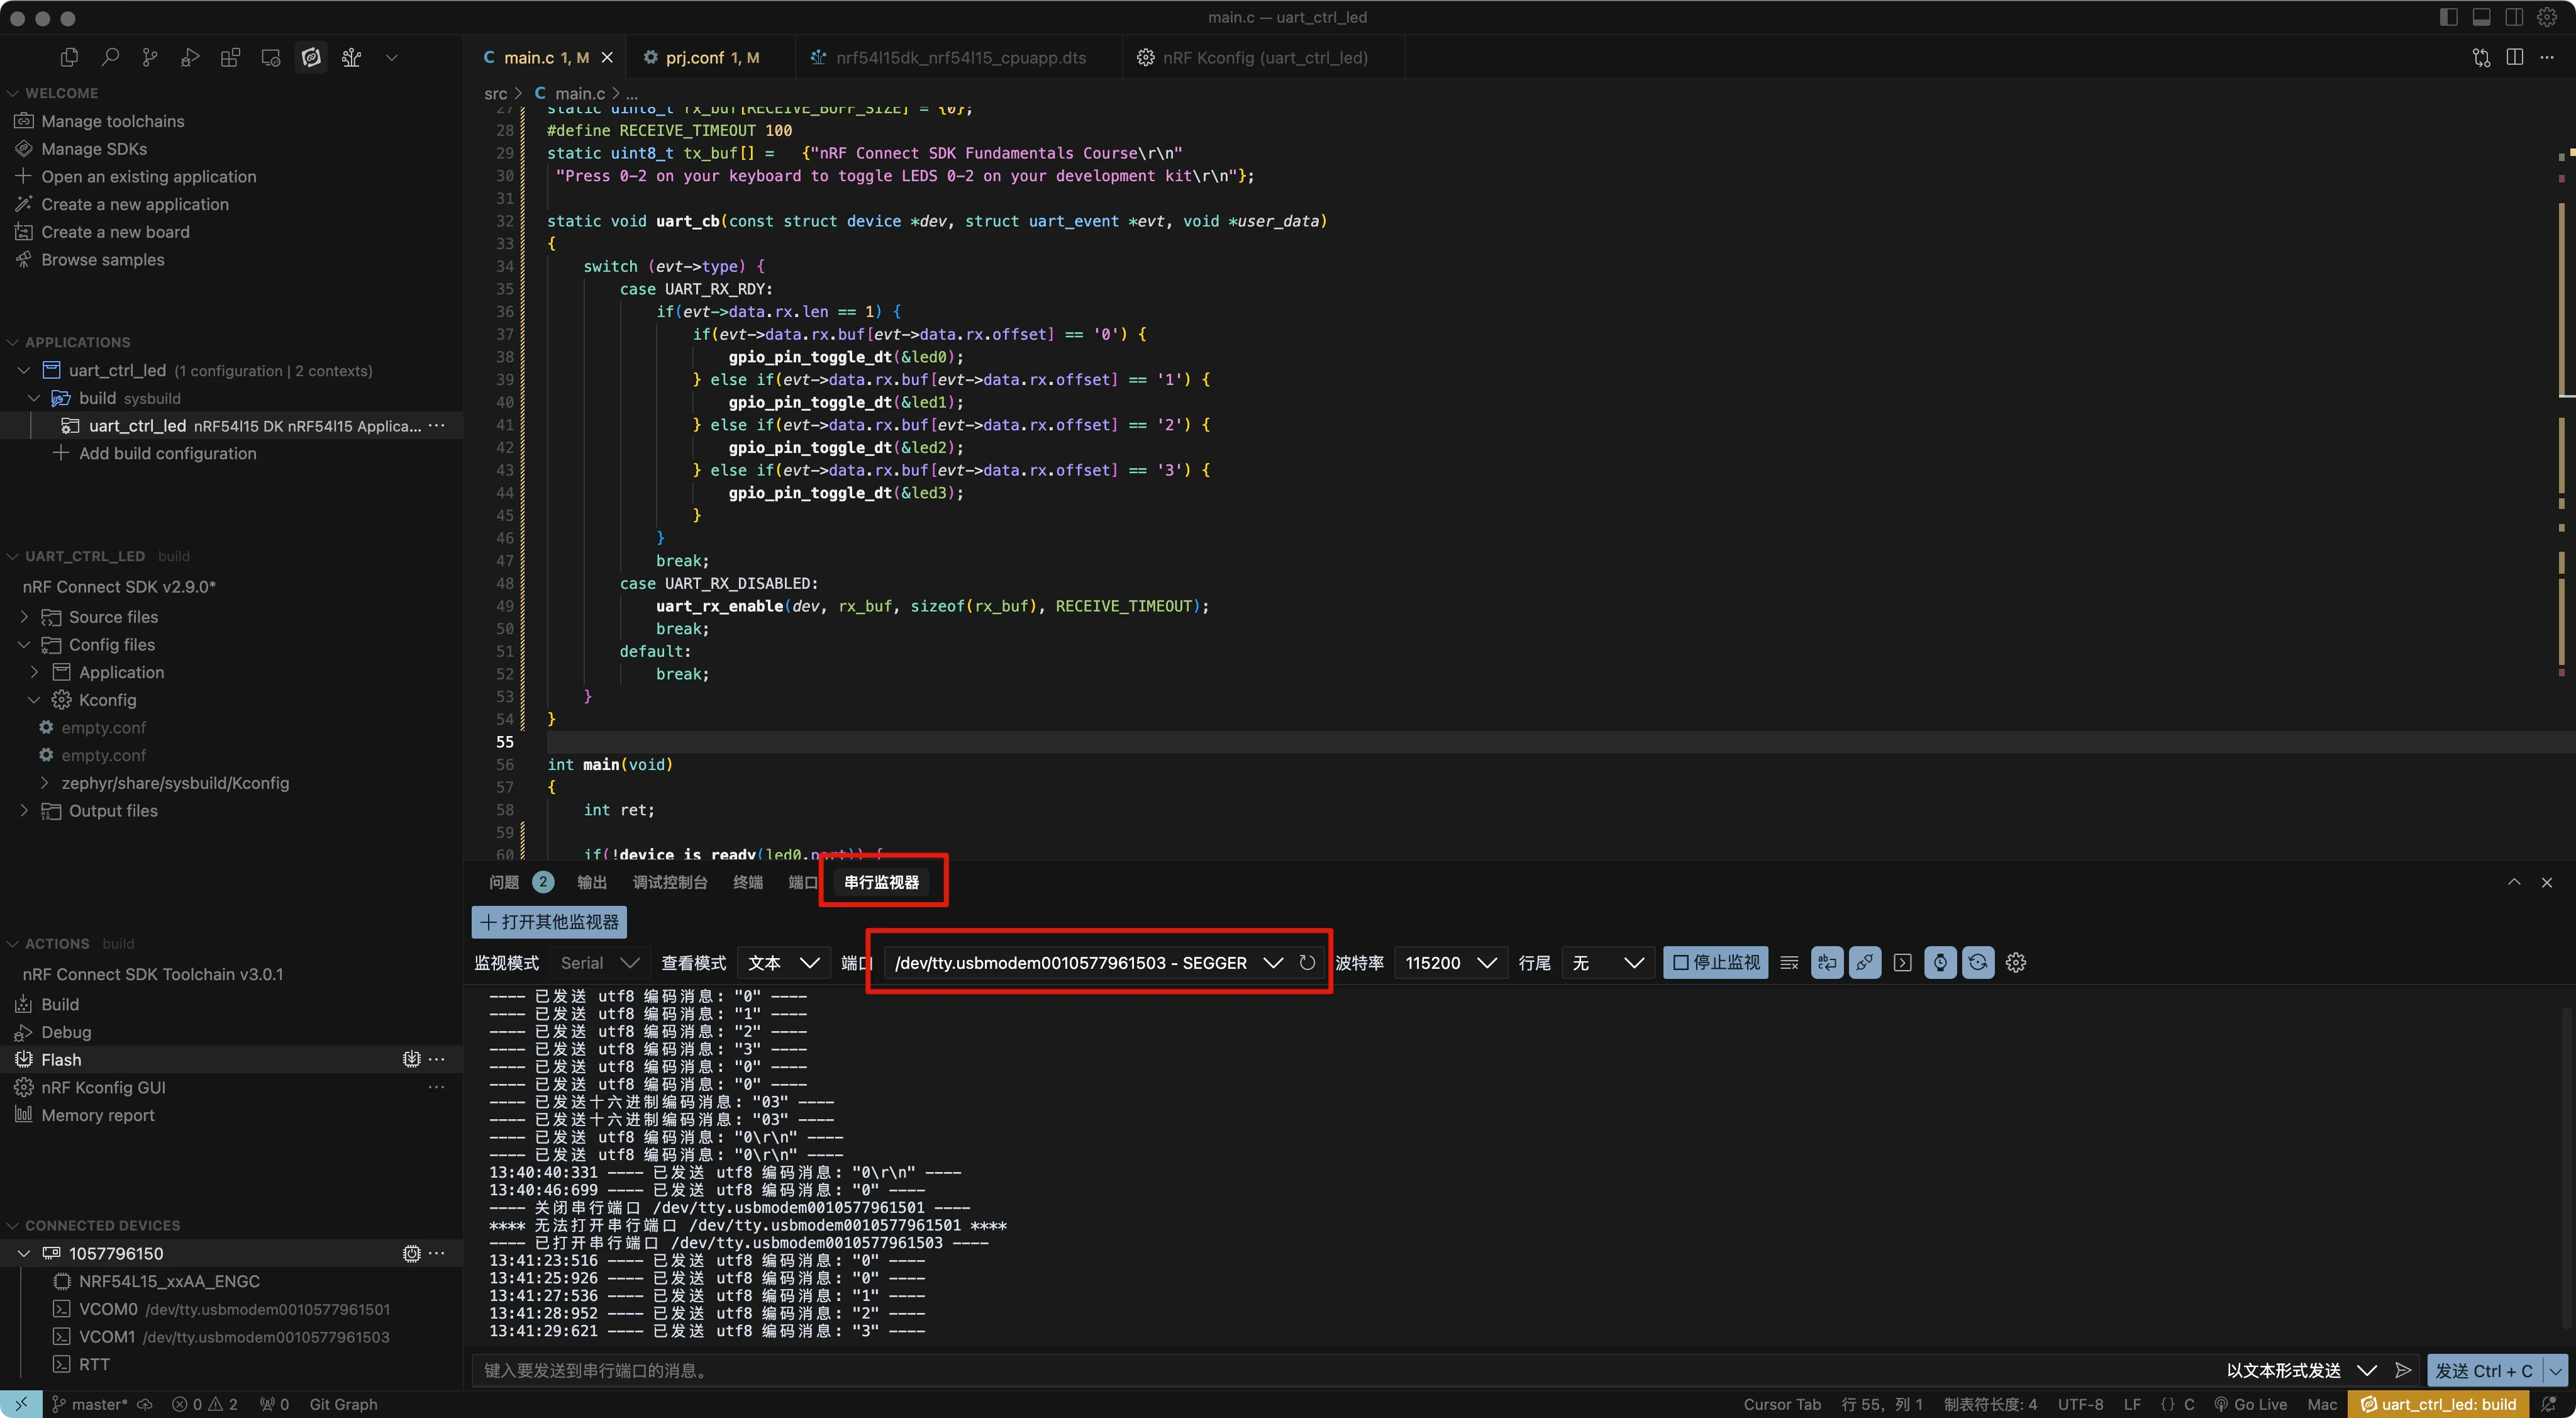2576x1418 pixels.
Task: Toggle the auto-reconnect plug icon
Action: point(1865,963)
